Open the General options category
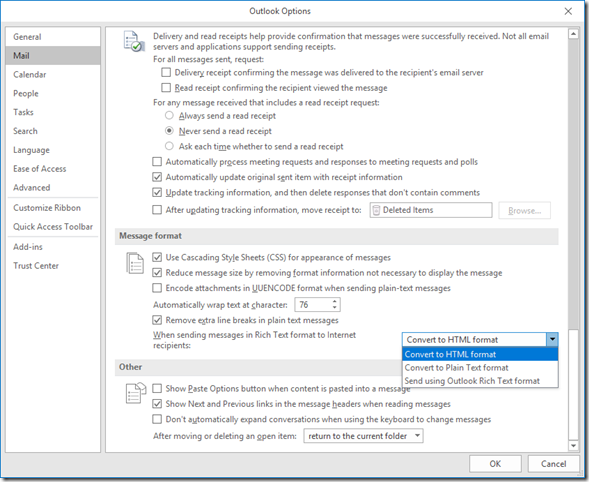This screenshot has width=589, height=482. [53, 37]
